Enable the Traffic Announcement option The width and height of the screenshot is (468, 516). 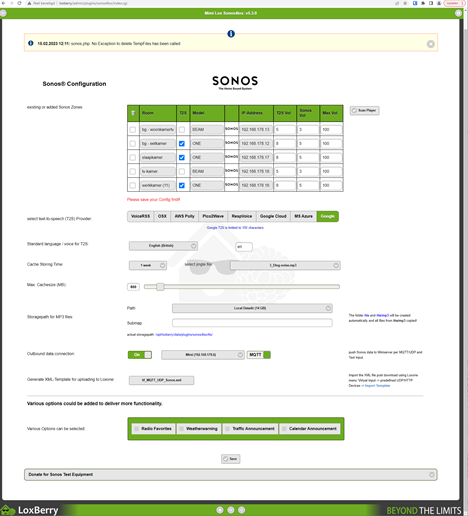click(x=250, y=429)
